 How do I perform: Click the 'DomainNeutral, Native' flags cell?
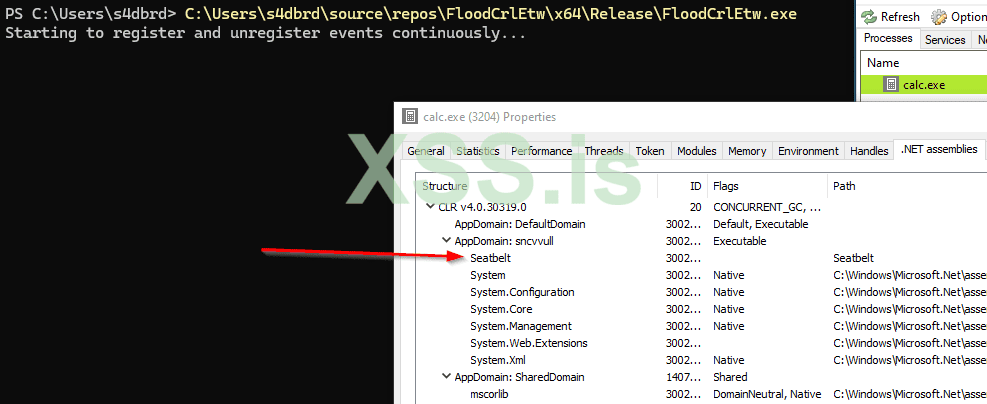(x=767, y=394)
